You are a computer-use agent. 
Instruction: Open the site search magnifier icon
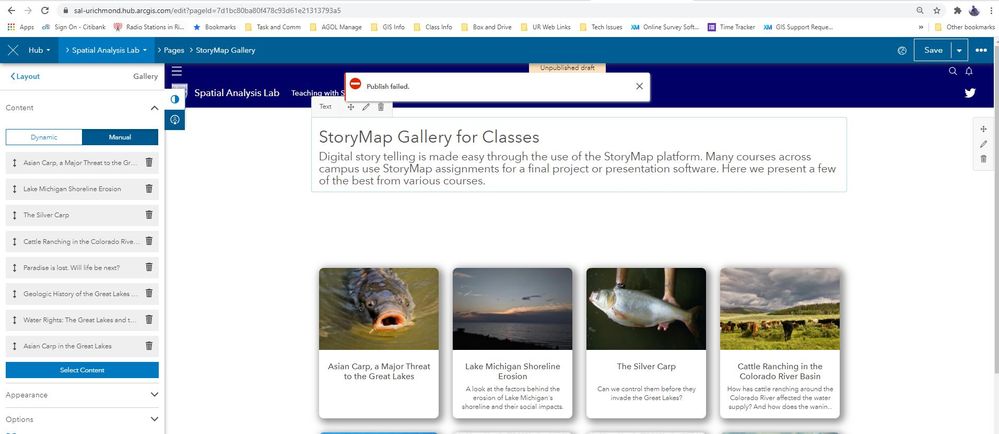(953, 71)
